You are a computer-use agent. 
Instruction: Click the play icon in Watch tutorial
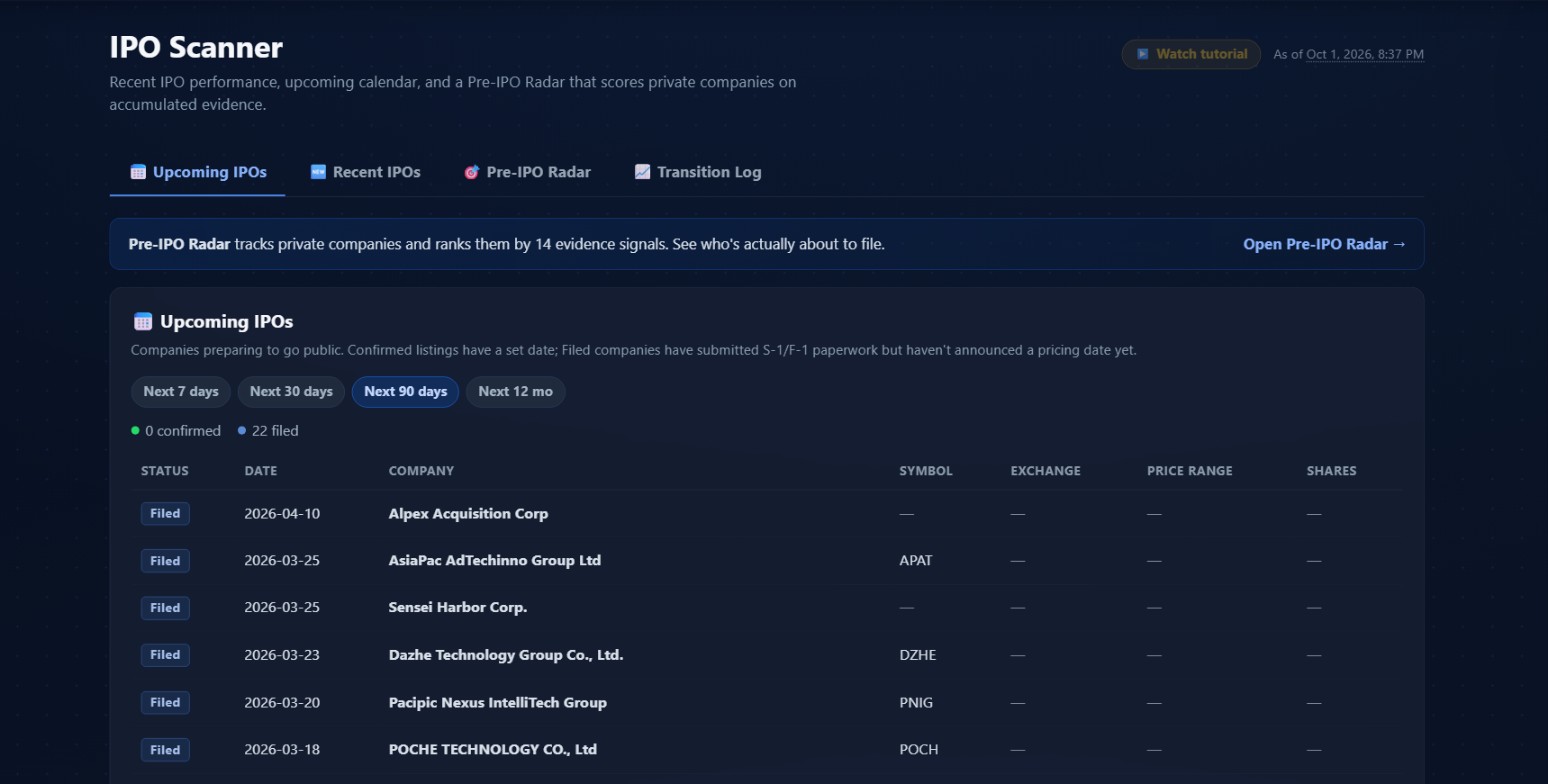[x=1143, y=54]
